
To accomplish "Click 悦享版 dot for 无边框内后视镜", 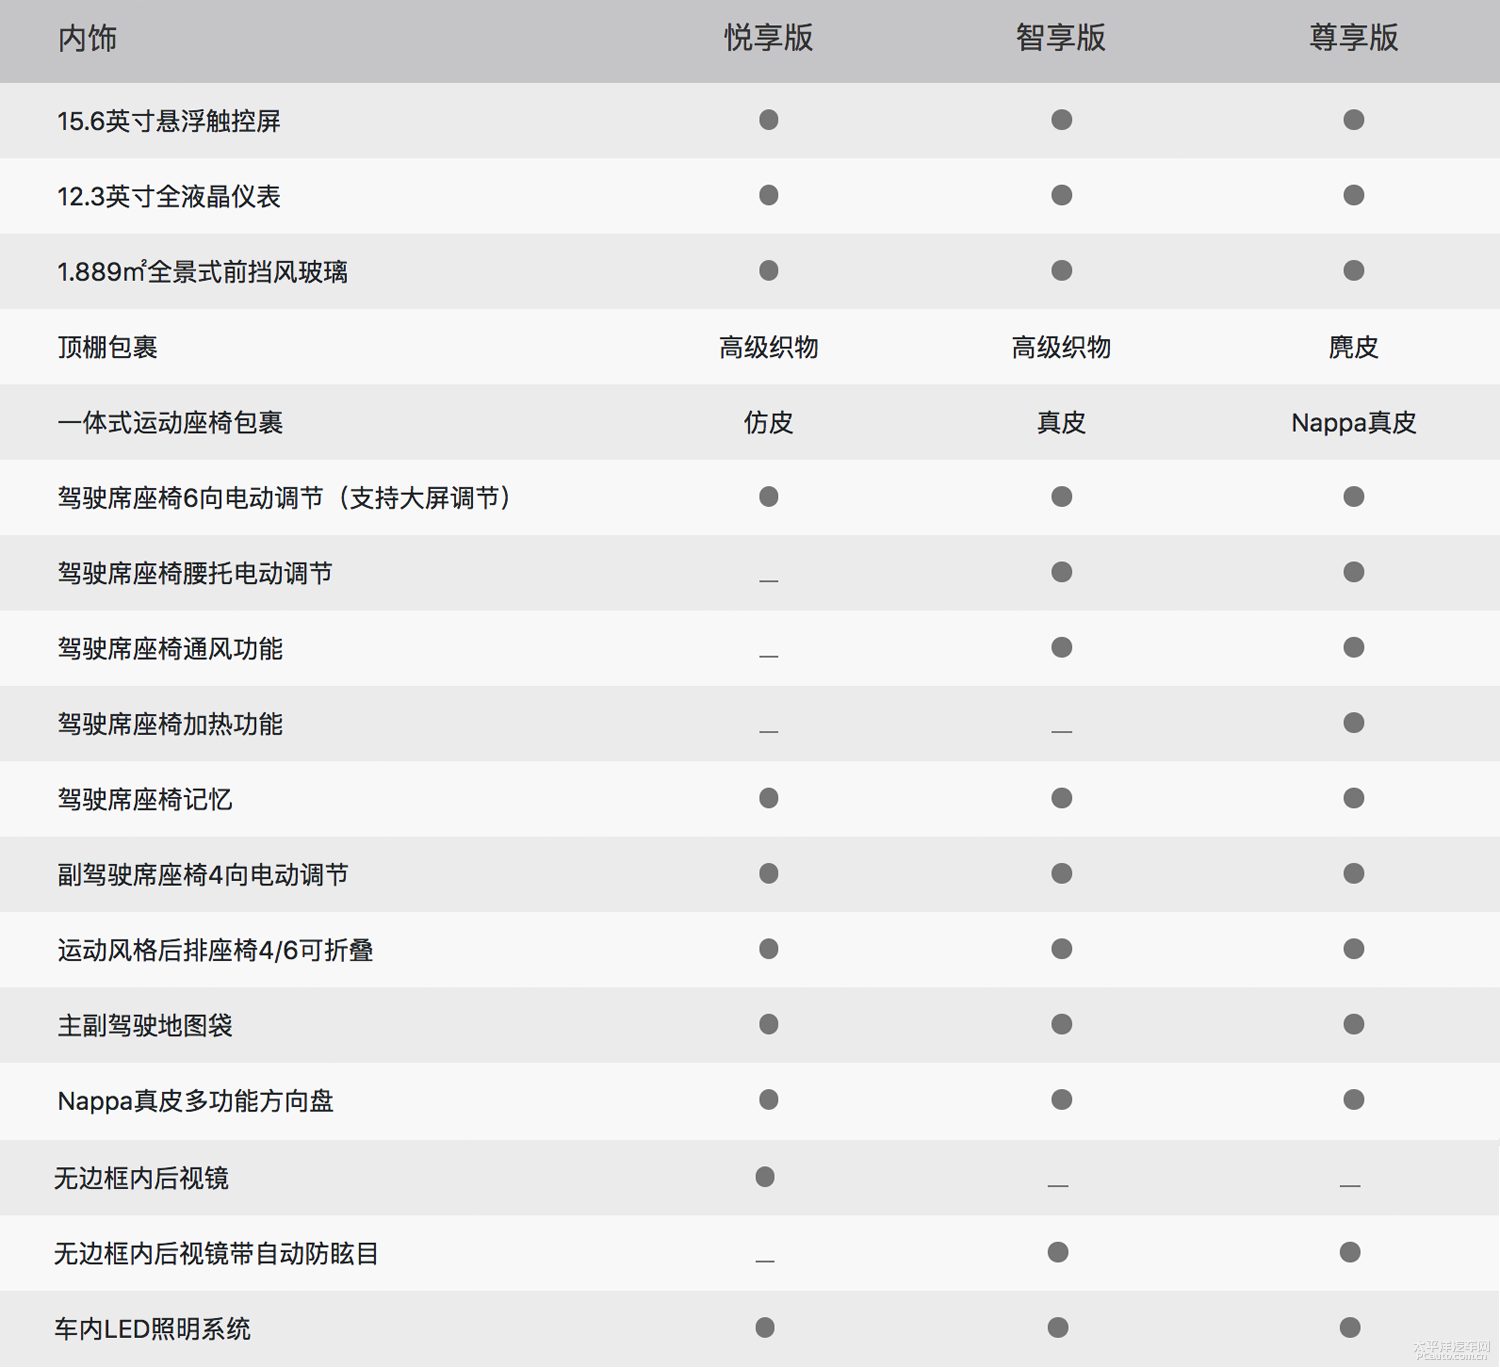I will coord(765,1177).
